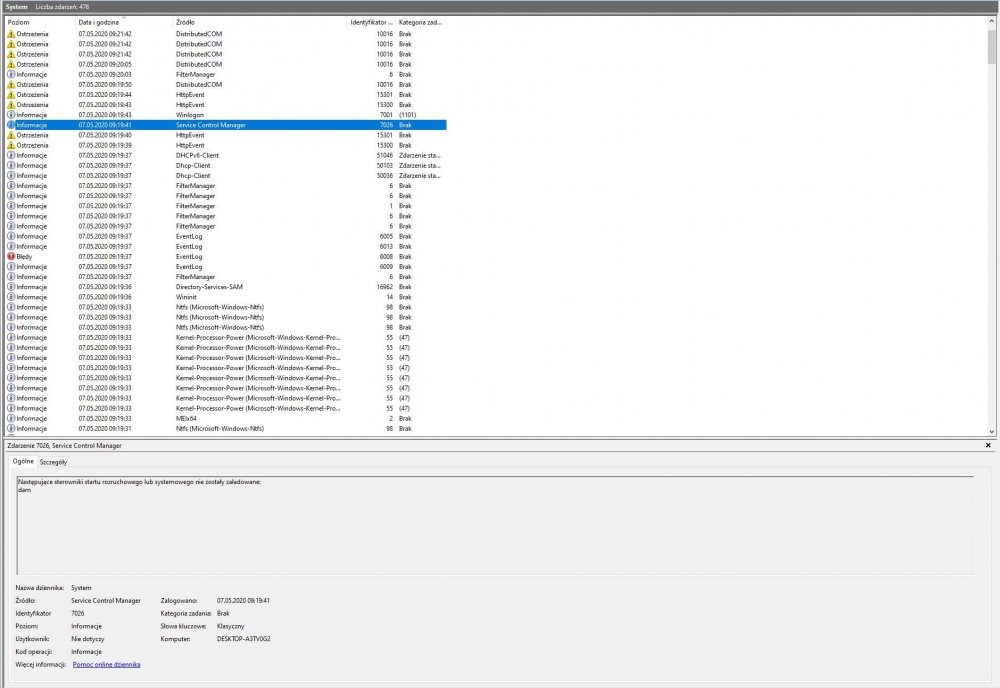
Task: Open the Pomoc online dziennika link
Action: tap(106, 664)
